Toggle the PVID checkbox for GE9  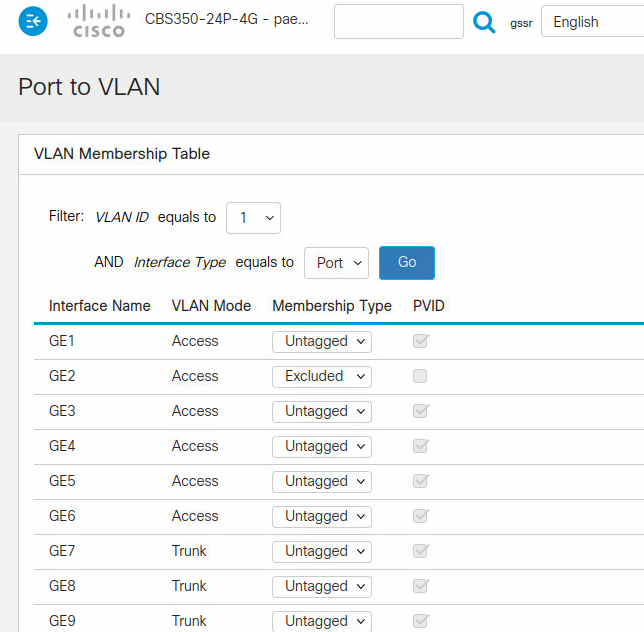pos(420,621)
